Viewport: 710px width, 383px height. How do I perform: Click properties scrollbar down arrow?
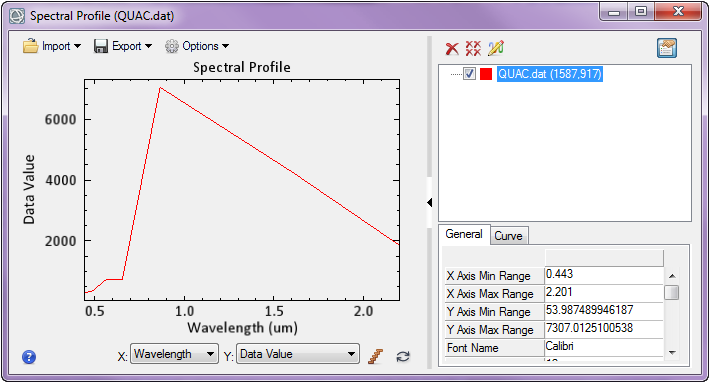click(672, 352)
